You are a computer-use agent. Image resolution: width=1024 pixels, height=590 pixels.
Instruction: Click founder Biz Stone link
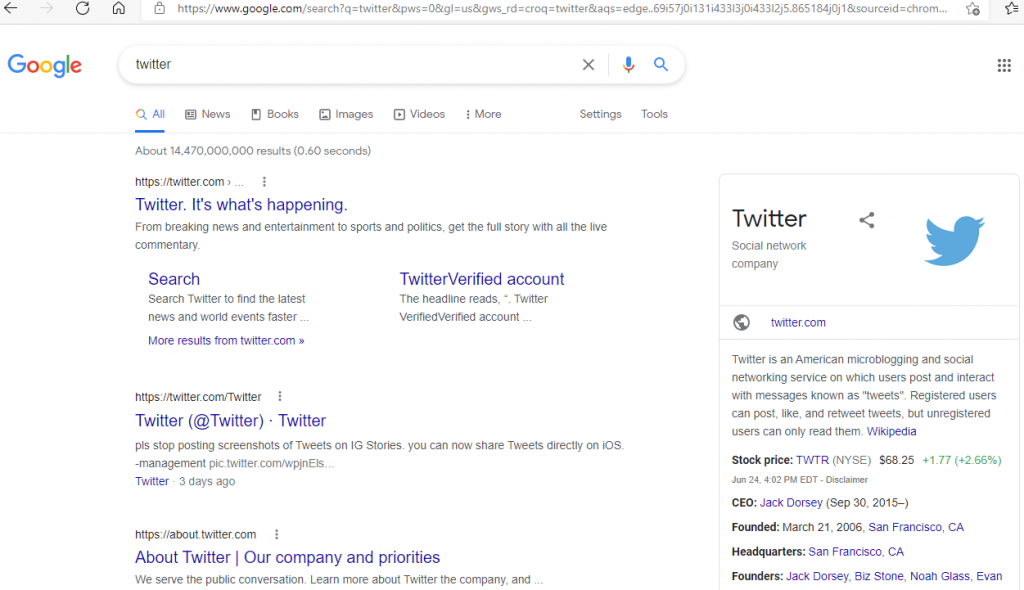(x=879, y=576)
